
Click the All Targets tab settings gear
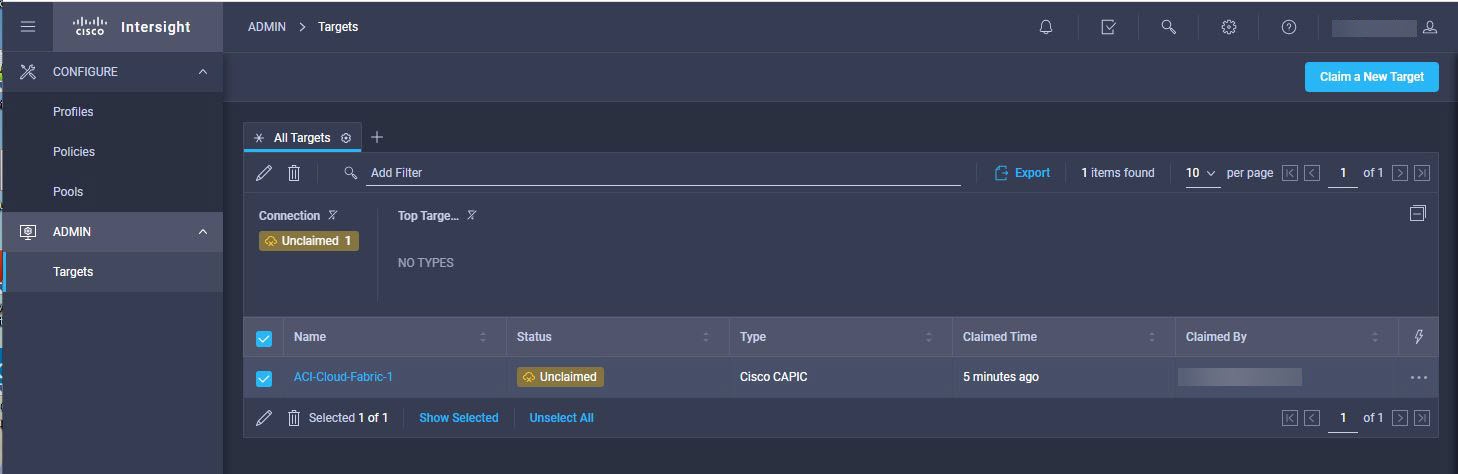click(346, 138)
